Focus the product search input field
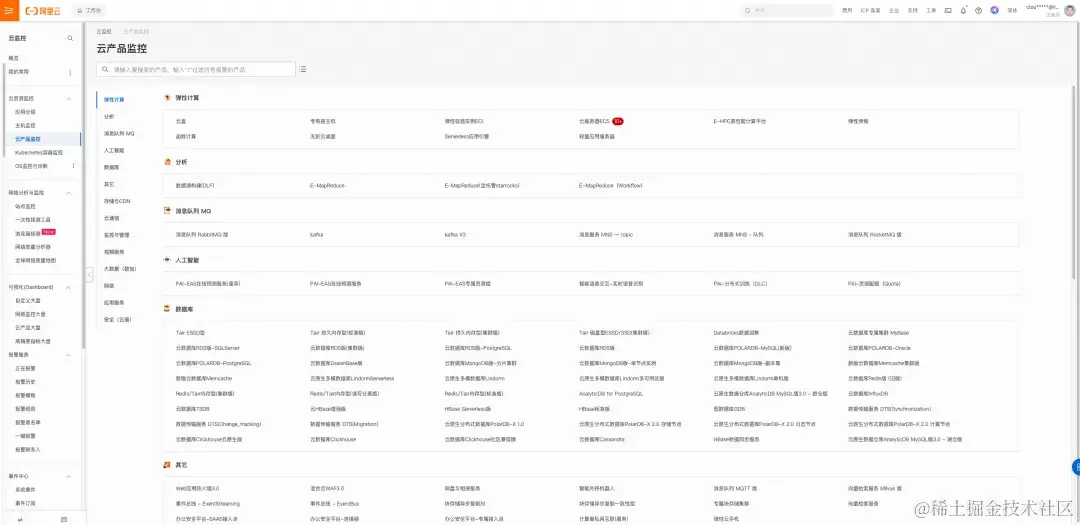The width and height of the screenshot is (1080, 525). 196,70
